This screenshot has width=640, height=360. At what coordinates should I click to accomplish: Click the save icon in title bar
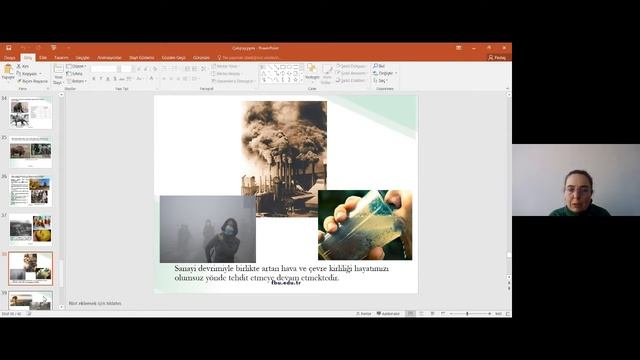(9, 48)
